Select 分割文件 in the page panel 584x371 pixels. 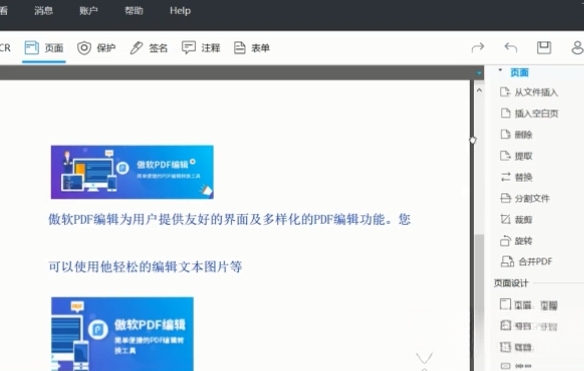(x=525, y=198)
